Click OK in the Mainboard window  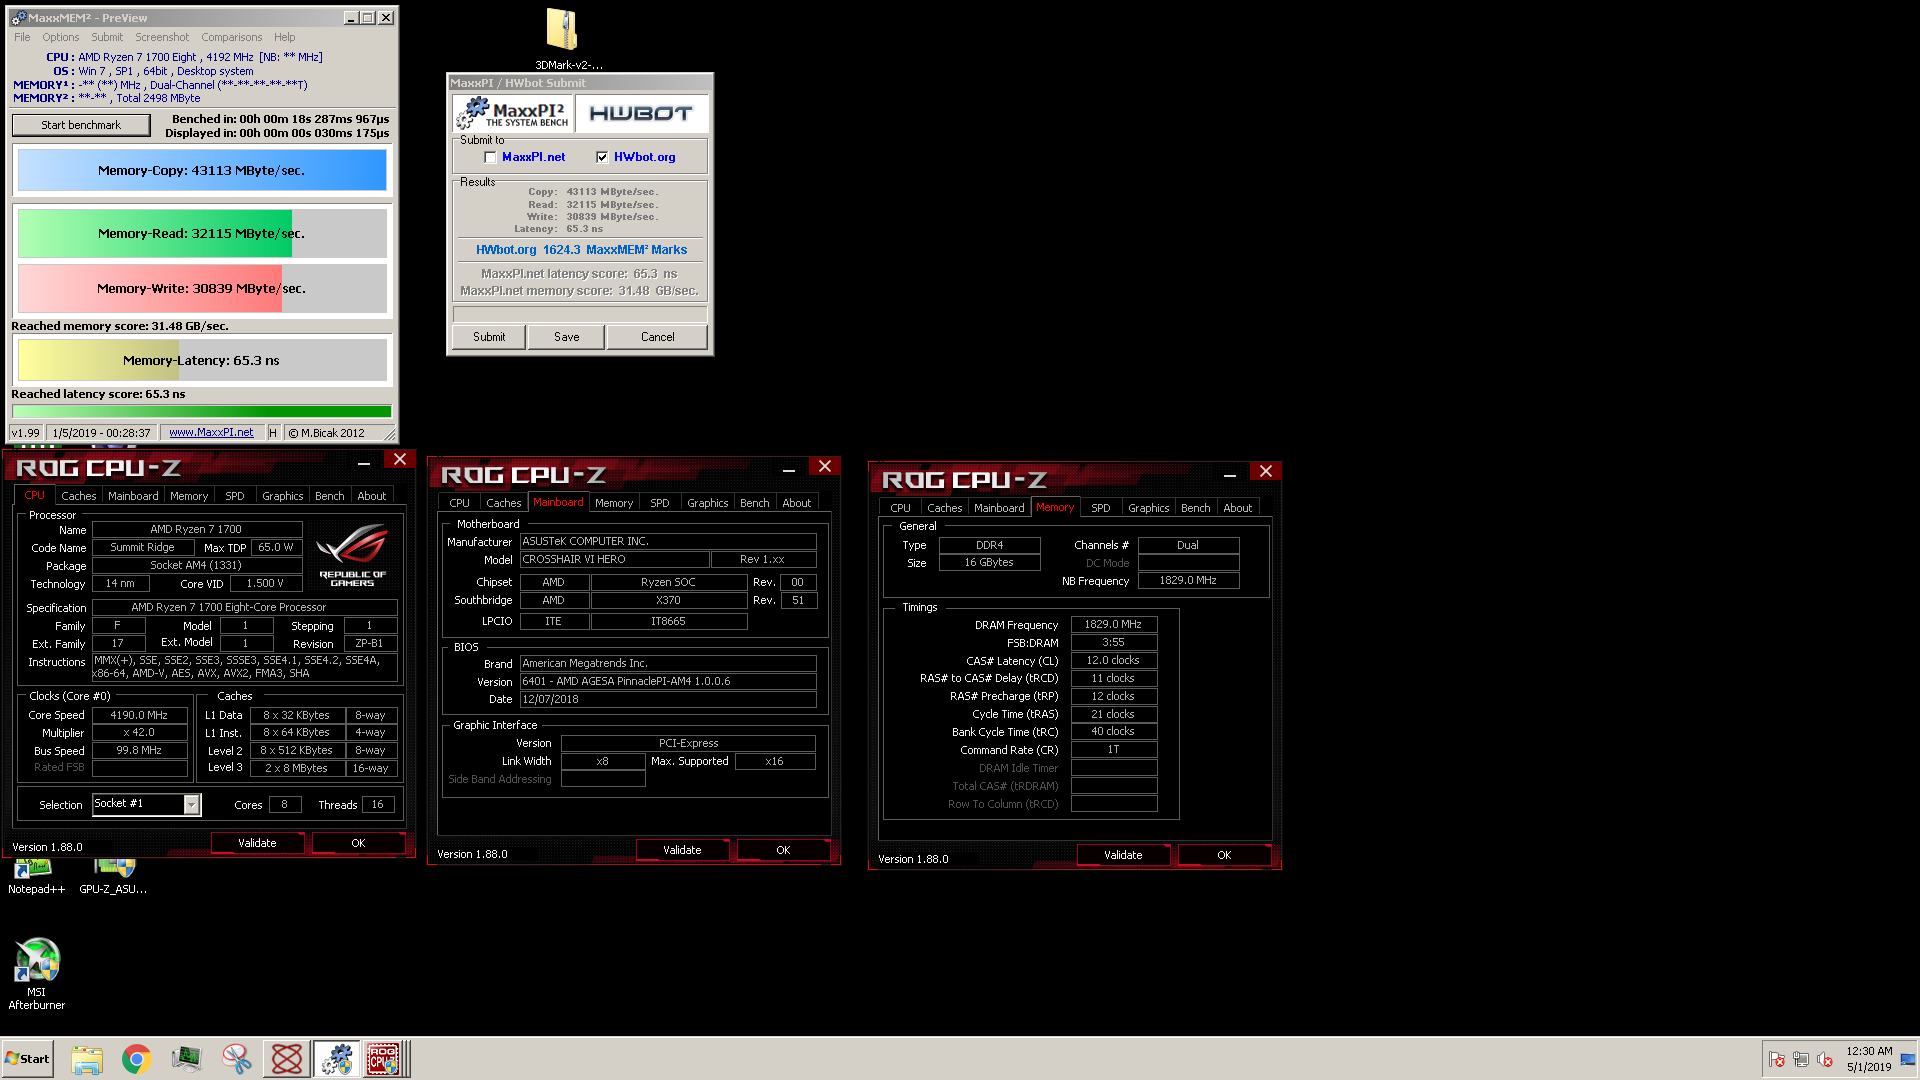[783, 850]
